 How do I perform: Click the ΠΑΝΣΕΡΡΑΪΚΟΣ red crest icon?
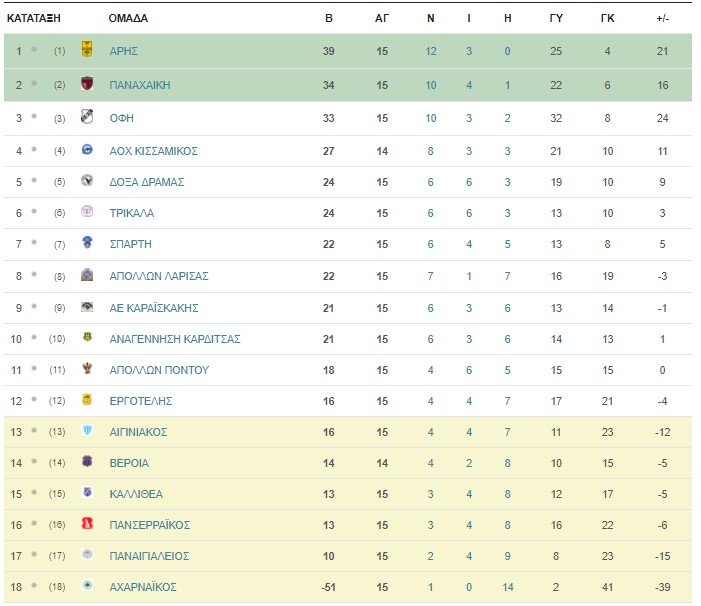[x=87, y=523]
